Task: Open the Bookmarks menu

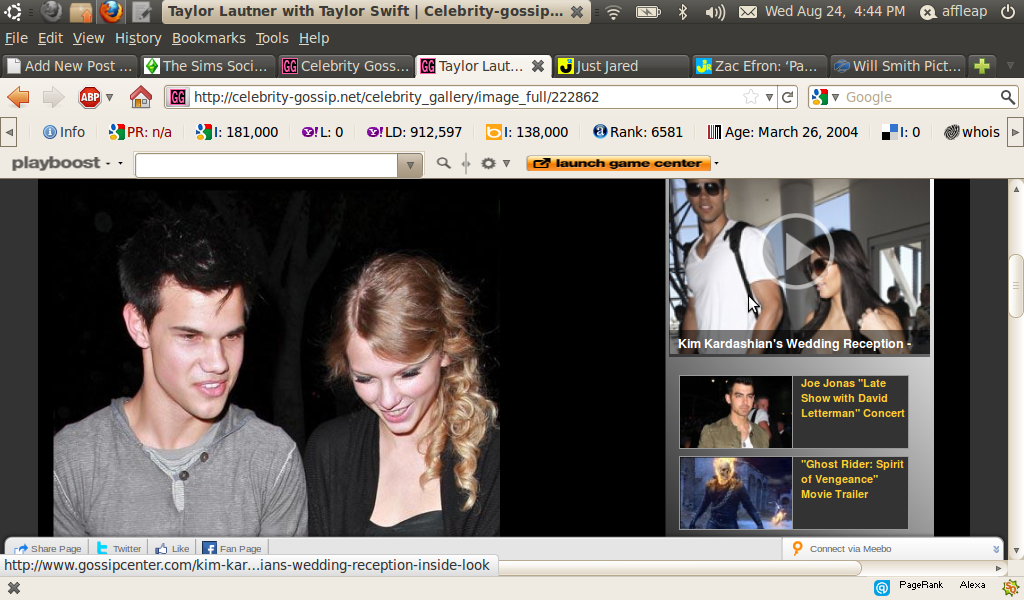Action: click(x=208, y=38)
